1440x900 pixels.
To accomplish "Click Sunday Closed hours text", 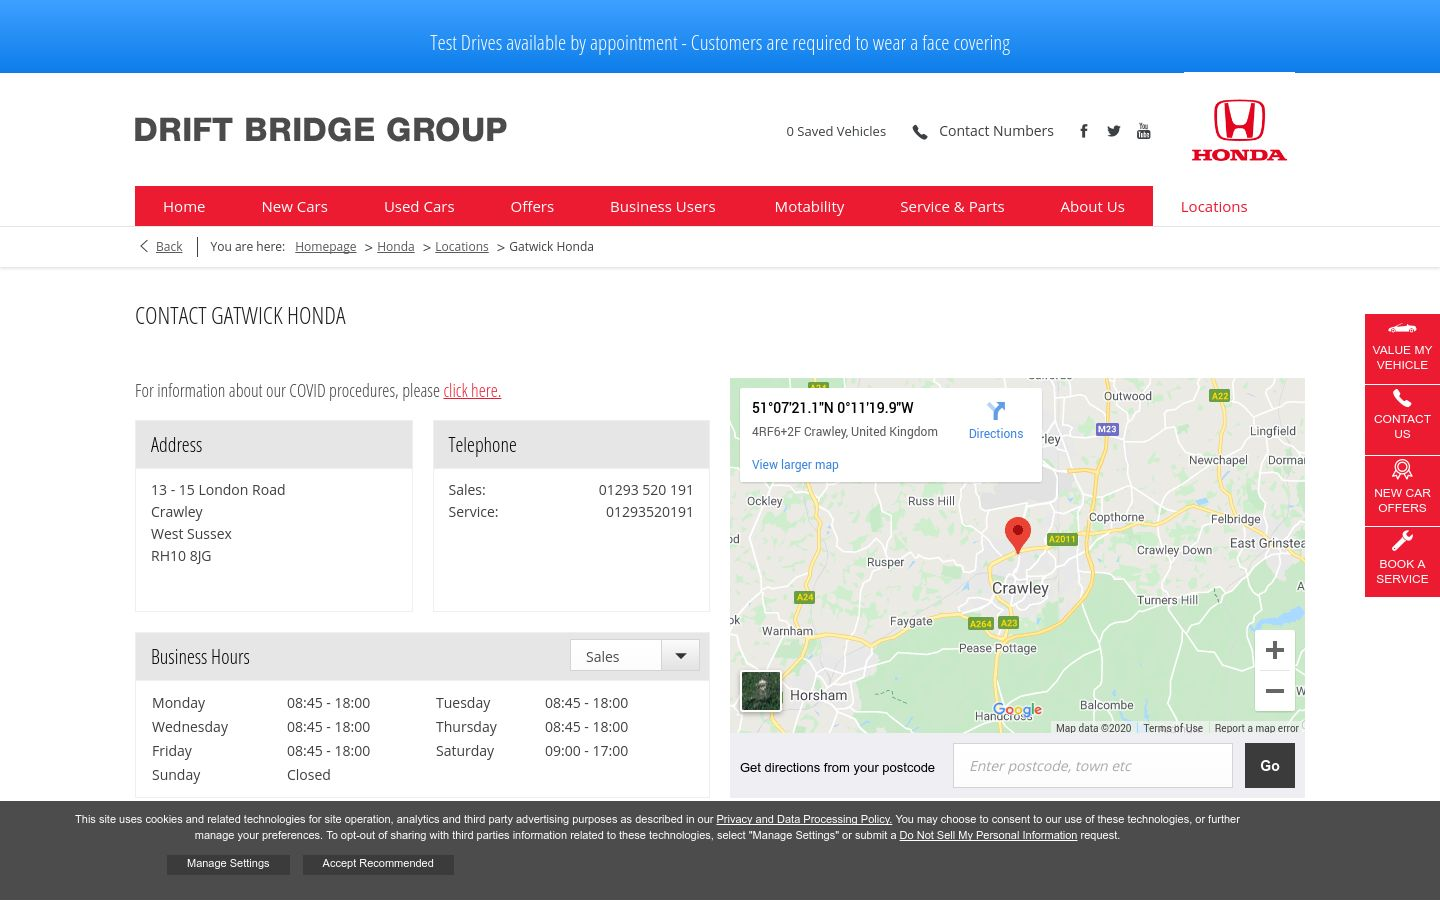I will tap(309, 775).
